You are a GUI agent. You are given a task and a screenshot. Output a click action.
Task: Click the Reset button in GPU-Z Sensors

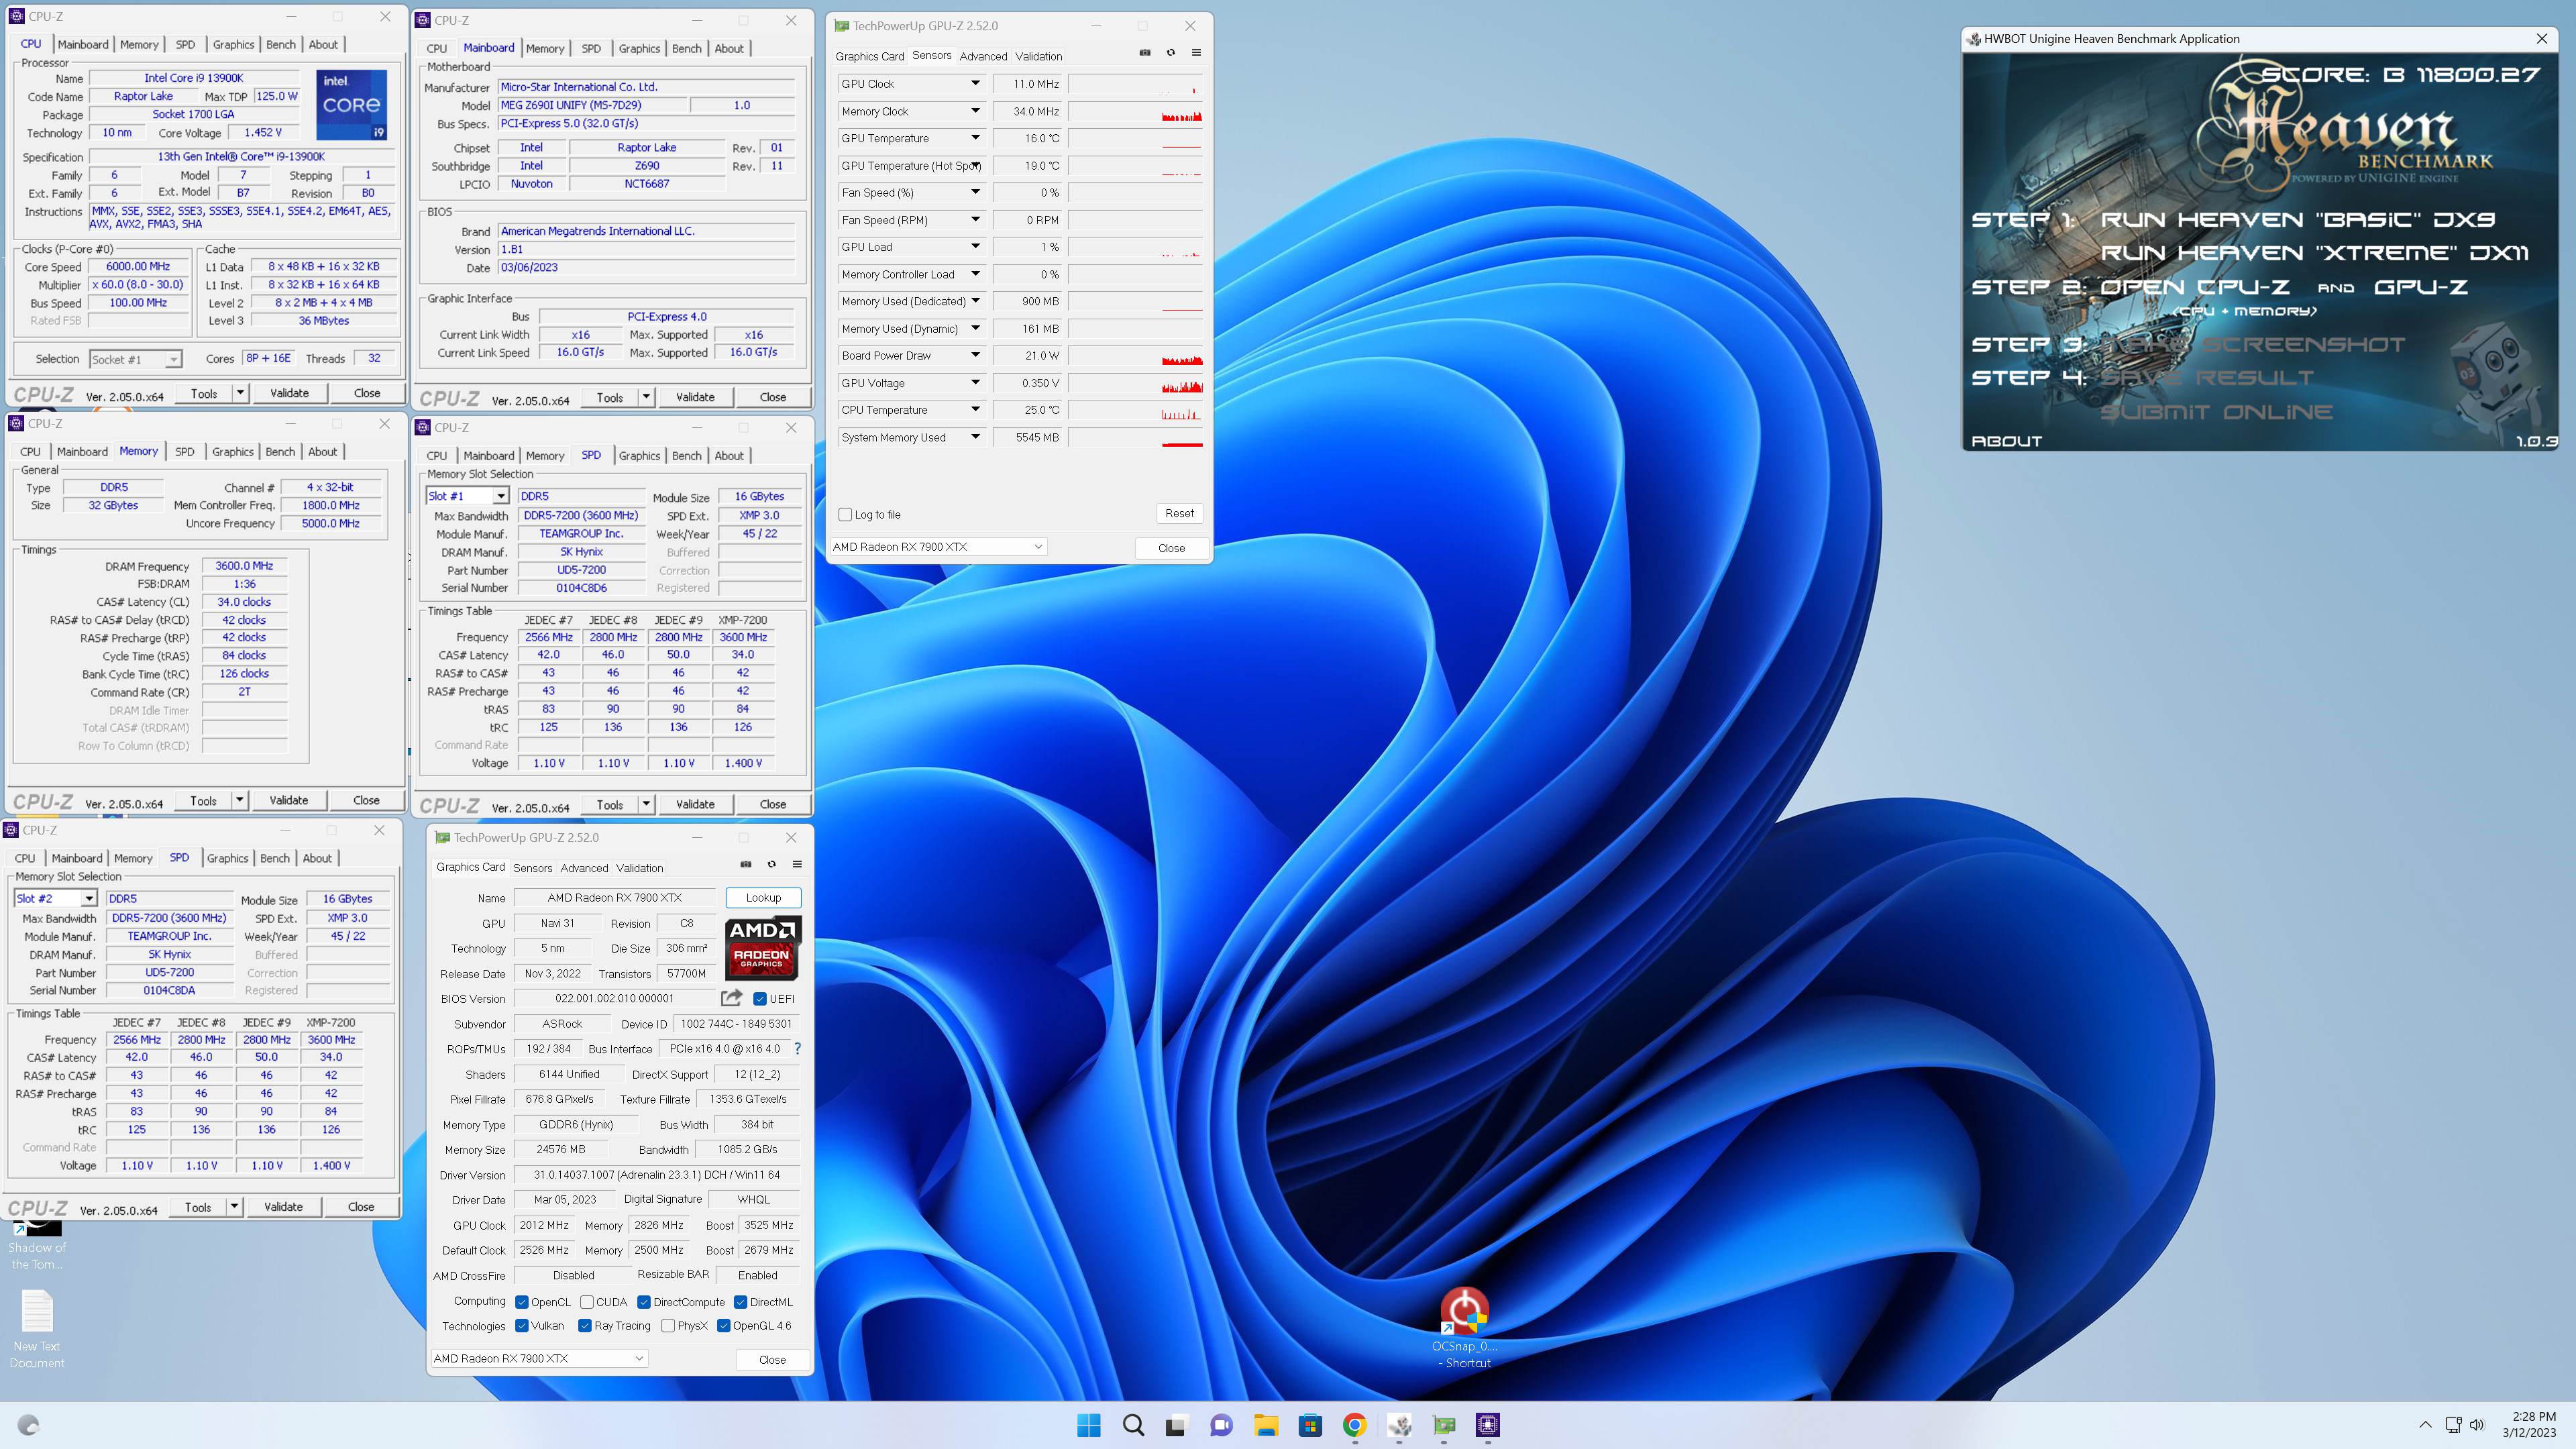pyautogui.click(x=1180, y=513)
